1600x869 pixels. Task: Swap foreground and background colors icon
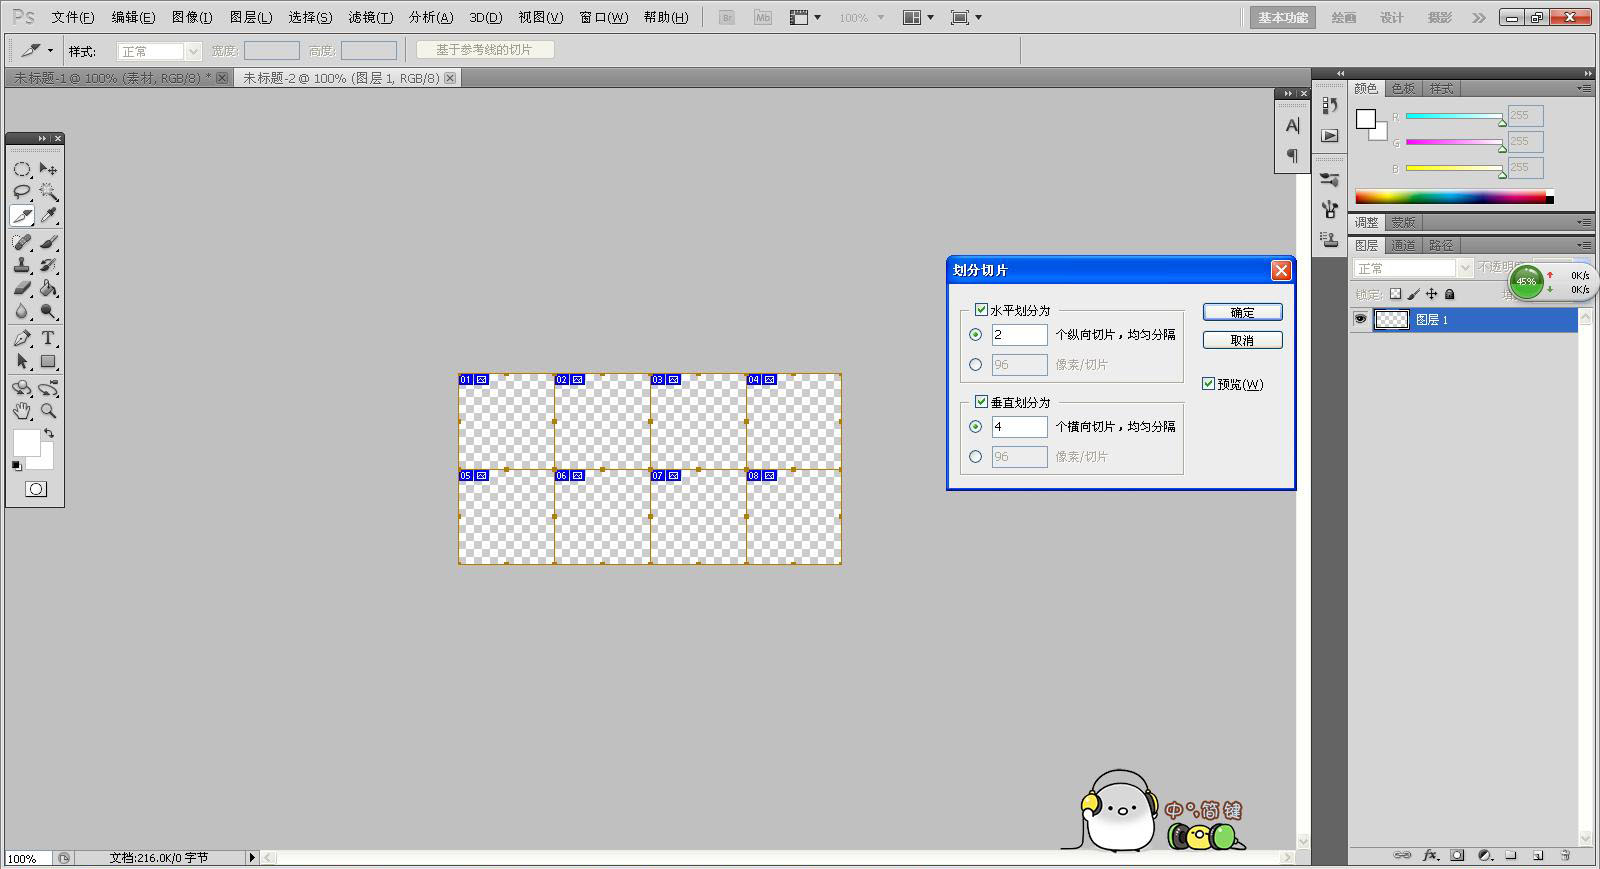(49, 434)
